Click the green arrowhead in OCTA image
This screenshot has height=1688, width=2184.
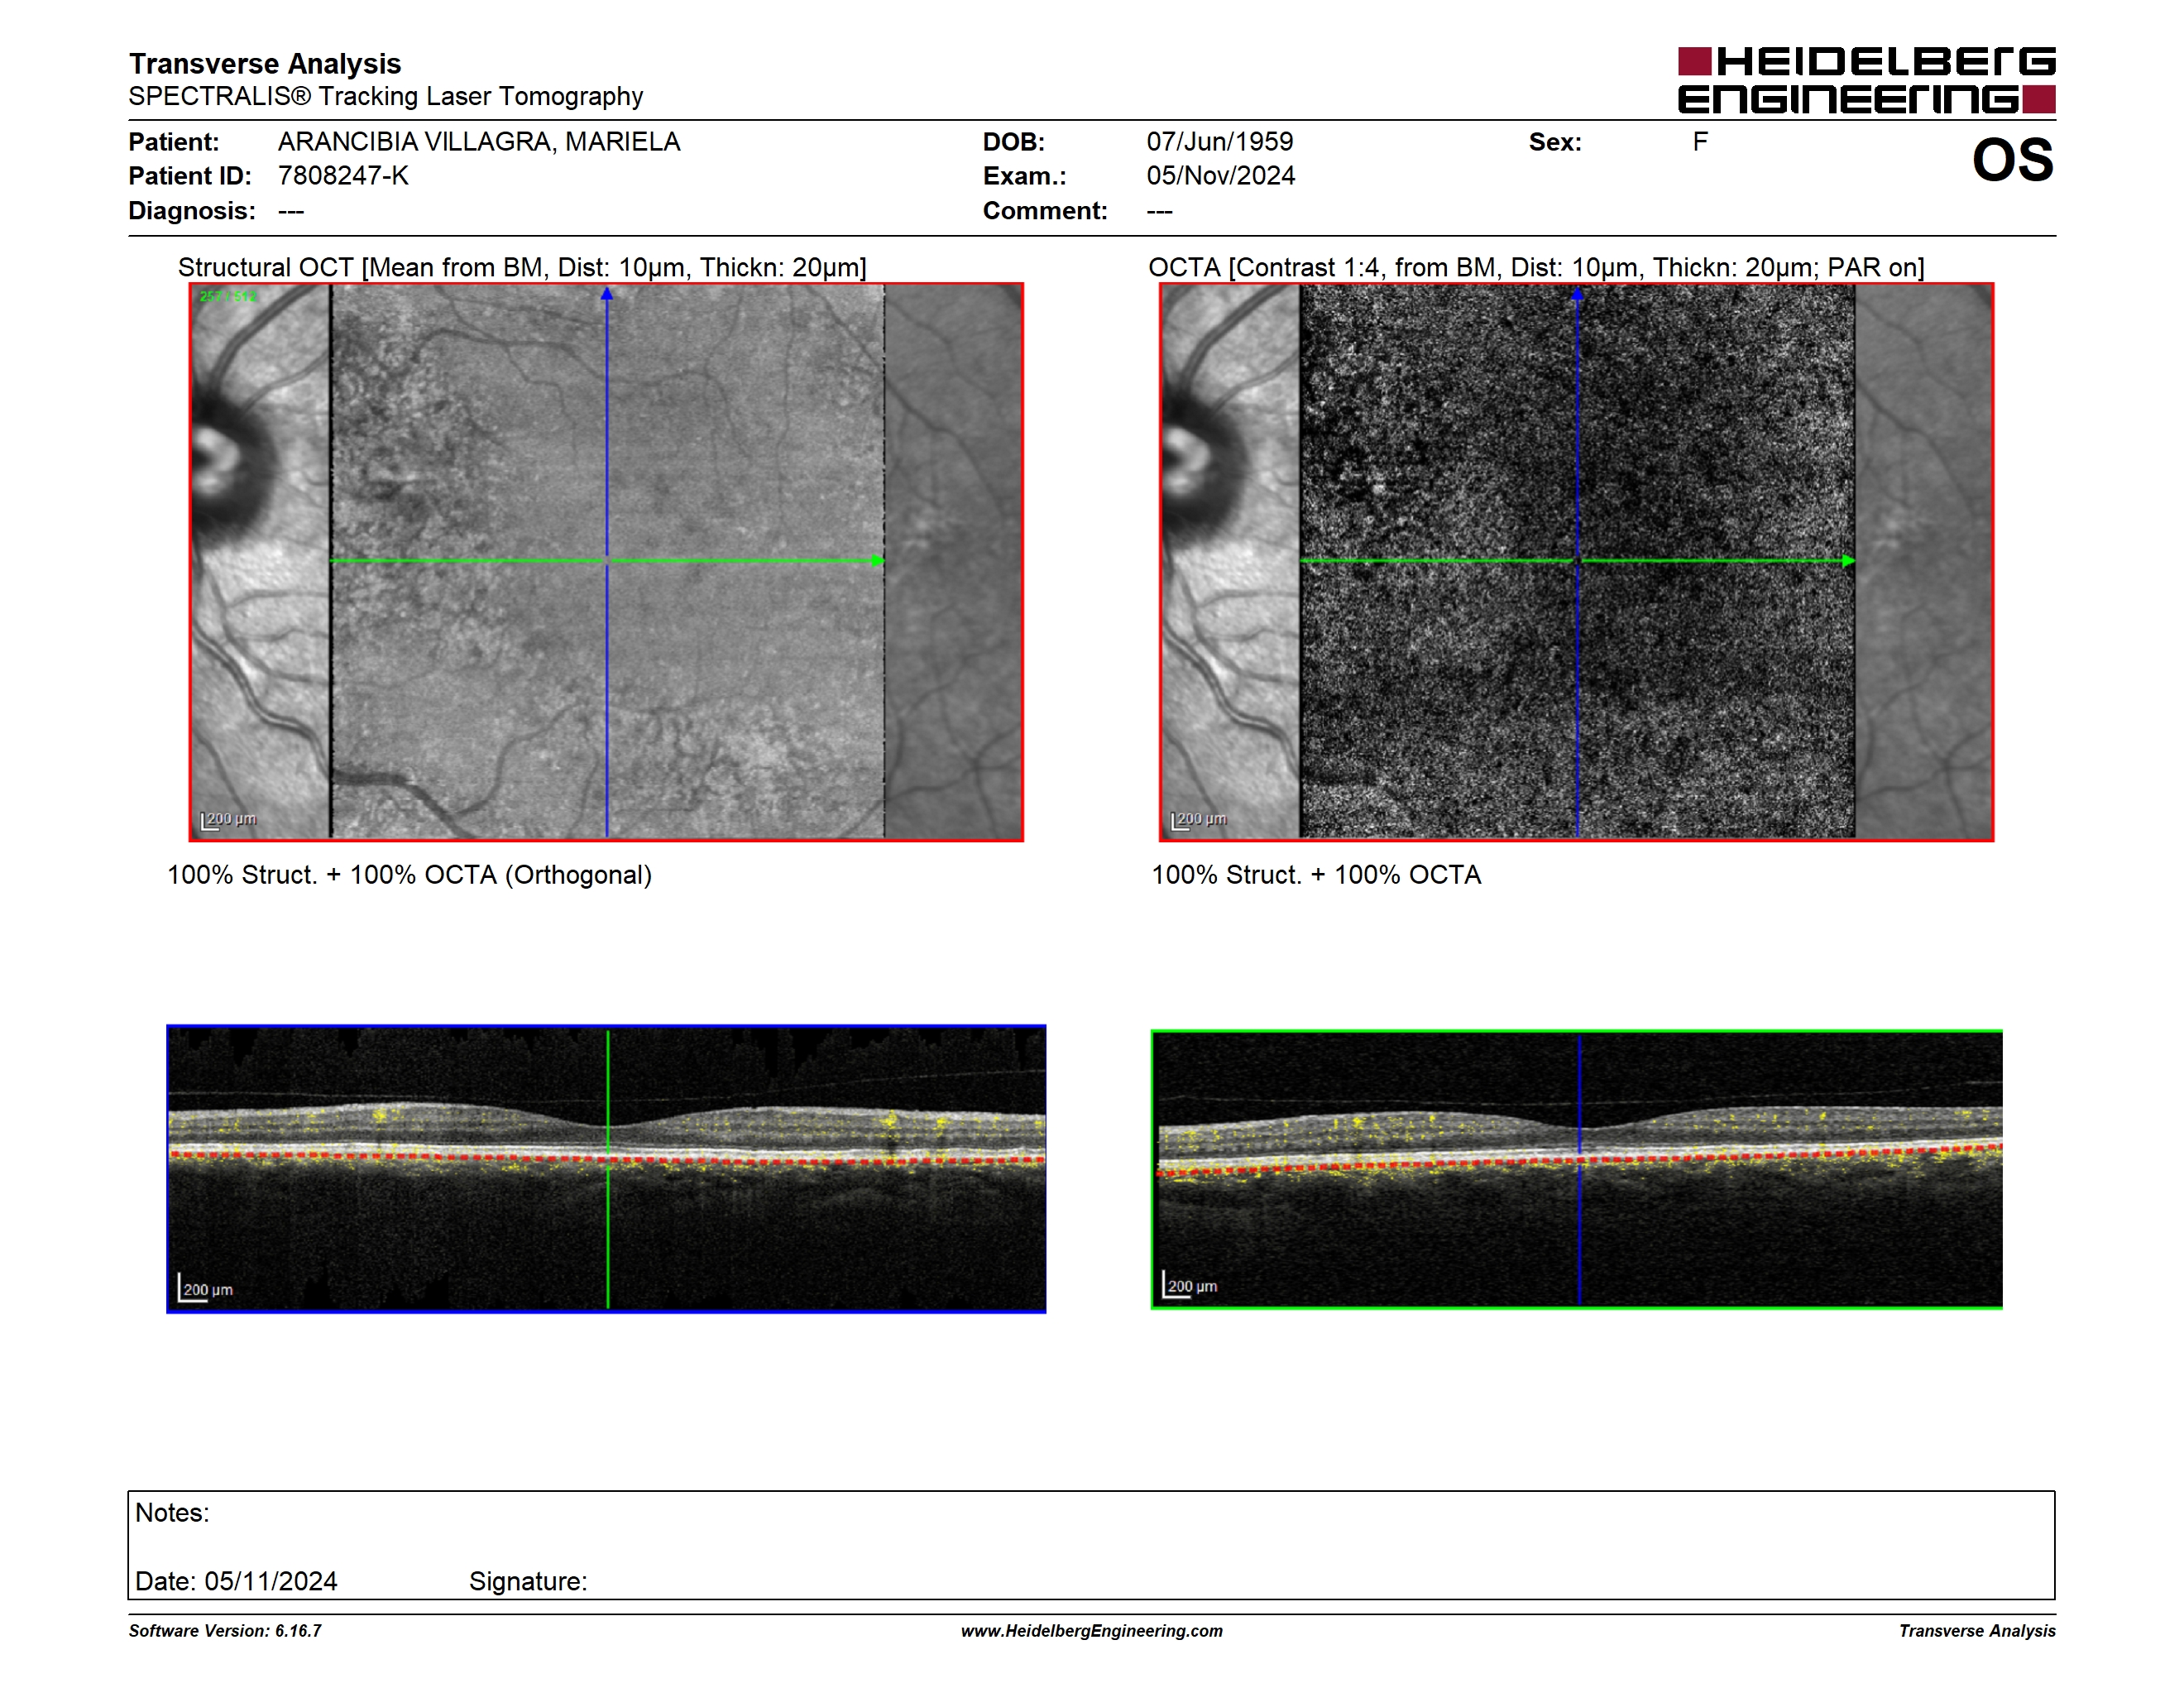coord(1849,561)
